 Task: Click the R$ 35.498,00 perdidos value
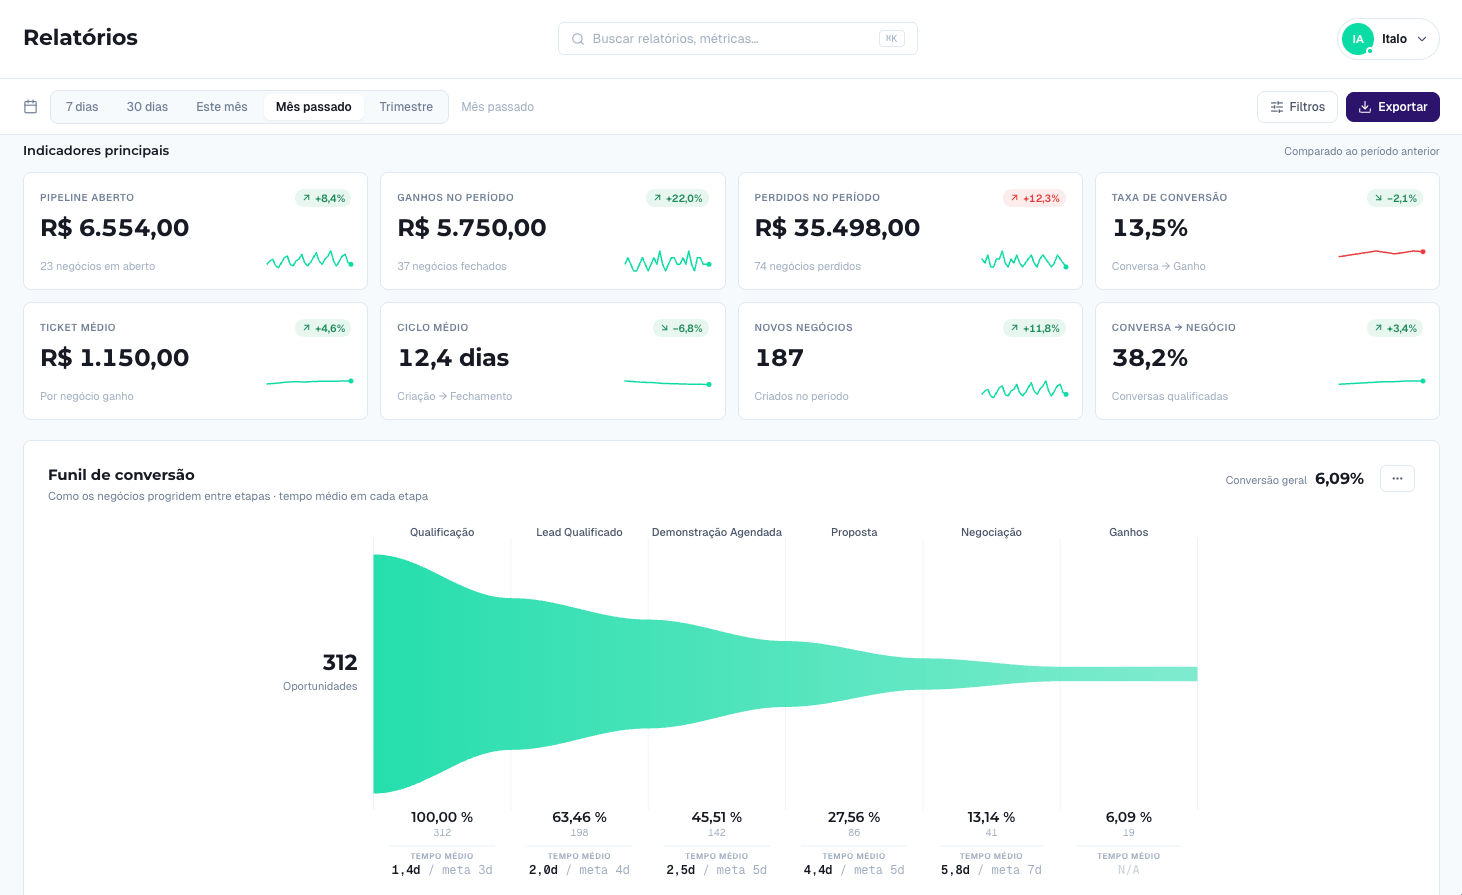[837, 228]
